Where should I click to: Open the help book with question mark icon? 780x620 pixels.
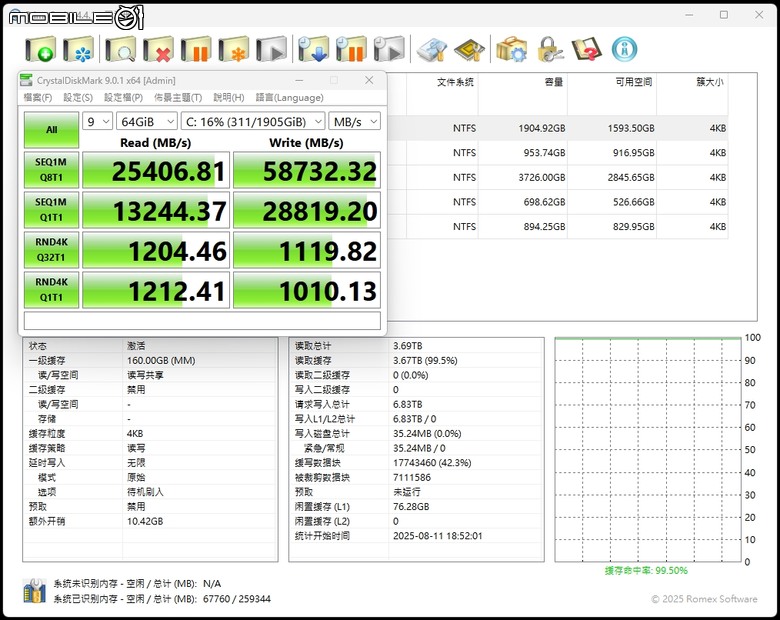[587, 49]
